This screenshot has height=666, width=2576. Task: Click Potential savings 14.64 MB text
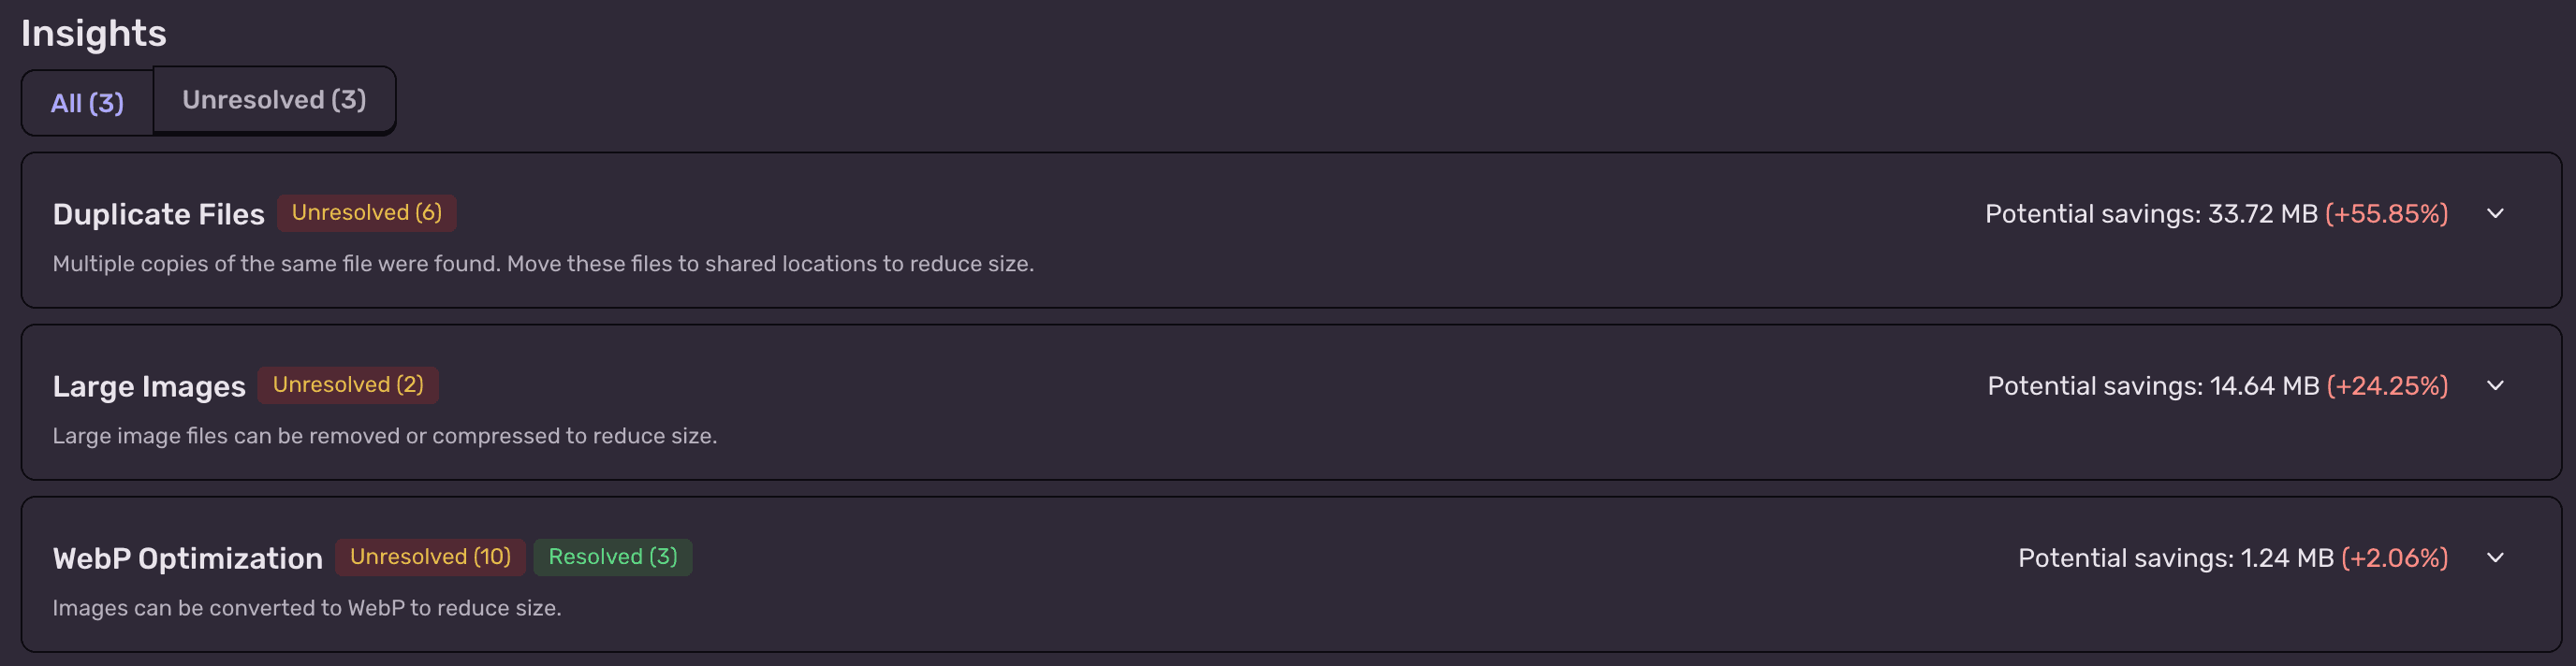(2152, 386)
